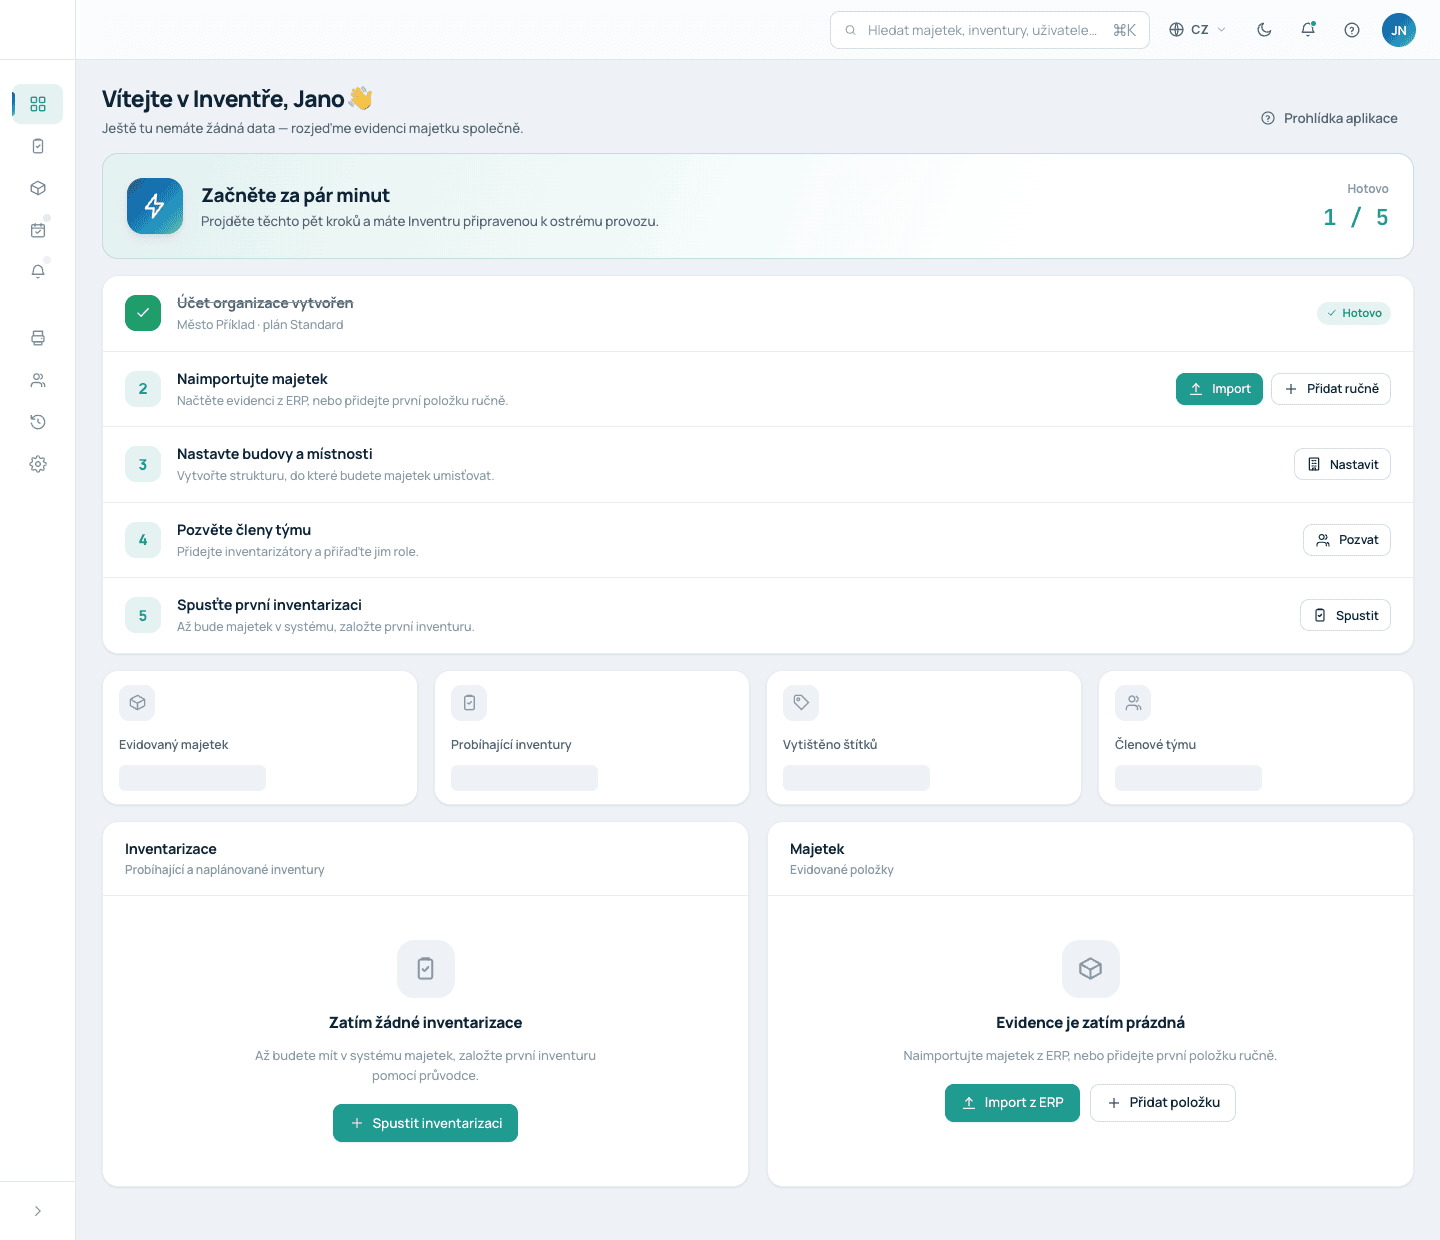Click the 'Prohlídka aplikace' link

pyautogui.click(x=1330, y=118)
